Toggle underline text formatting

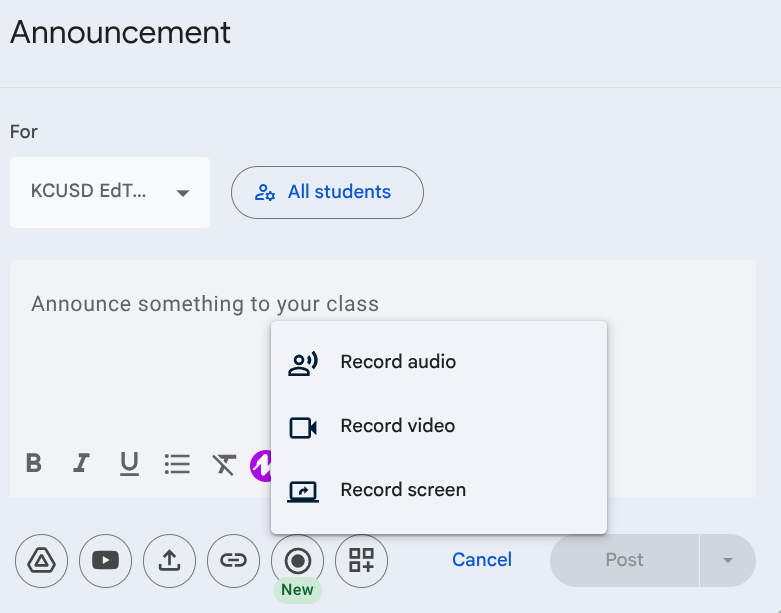tap(129, 464)
